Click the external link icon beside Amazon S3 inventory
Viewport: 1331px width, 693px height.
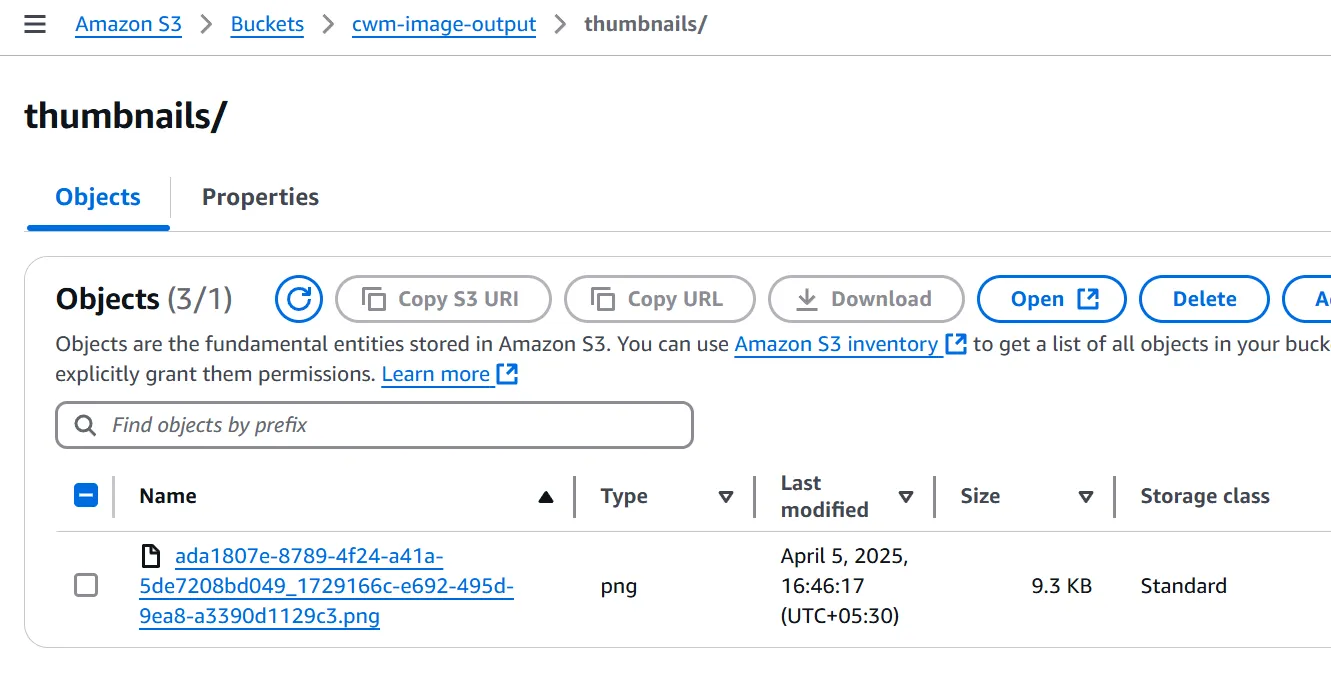coord(957,344)
